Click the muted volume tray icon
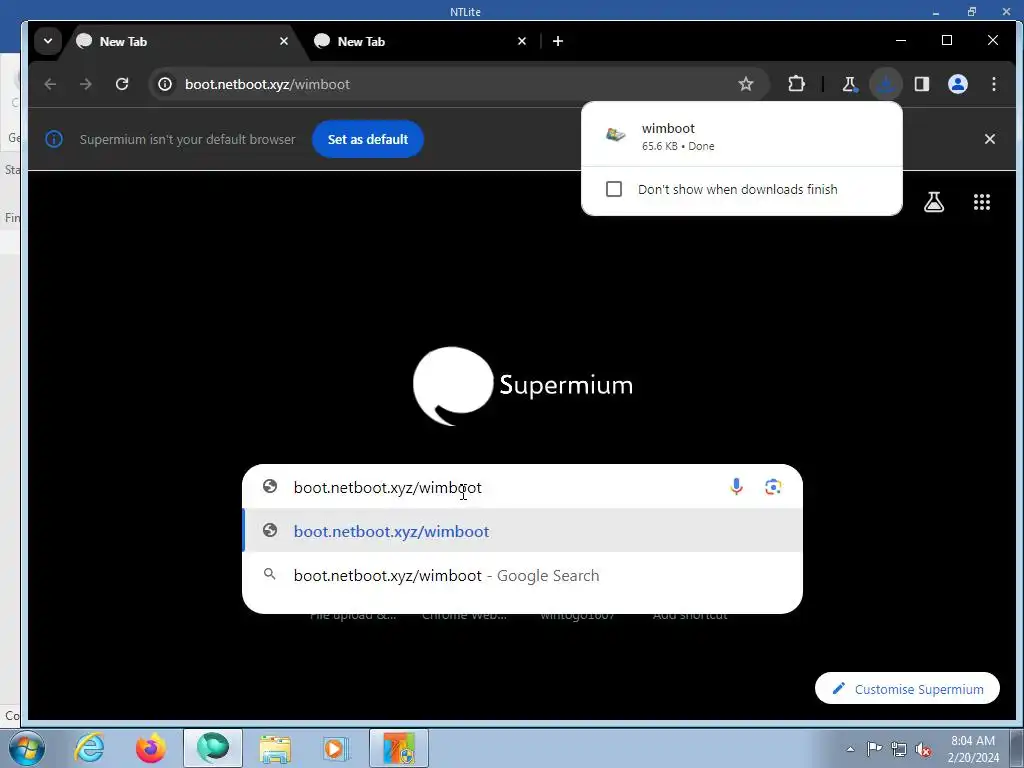Image resolution: width=1024 pixels, height=768 pixels. 923,749
